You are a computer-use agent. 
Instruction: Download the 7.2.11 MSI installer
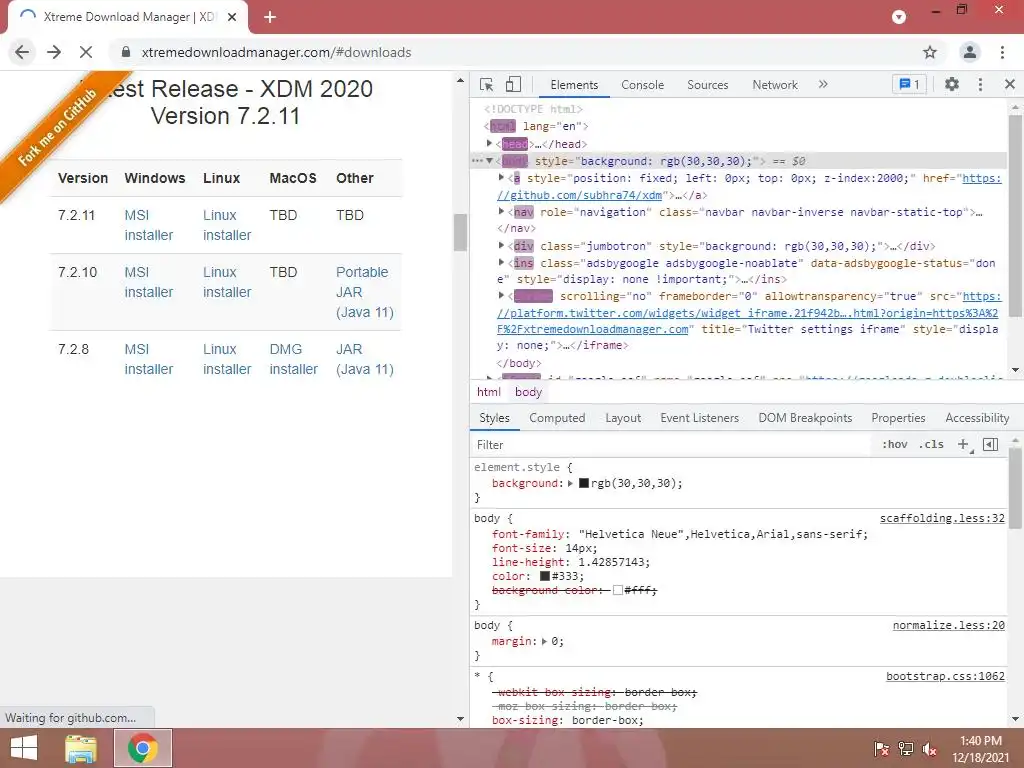point(148,225)
